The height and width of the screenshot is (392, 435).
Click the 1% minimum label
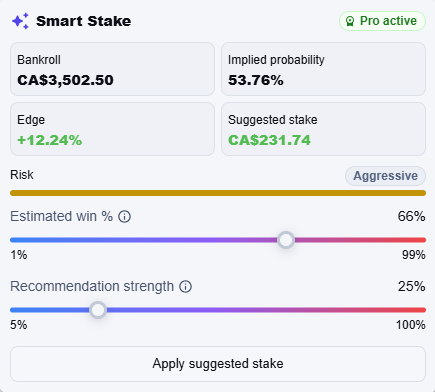(x=19, y=255)
